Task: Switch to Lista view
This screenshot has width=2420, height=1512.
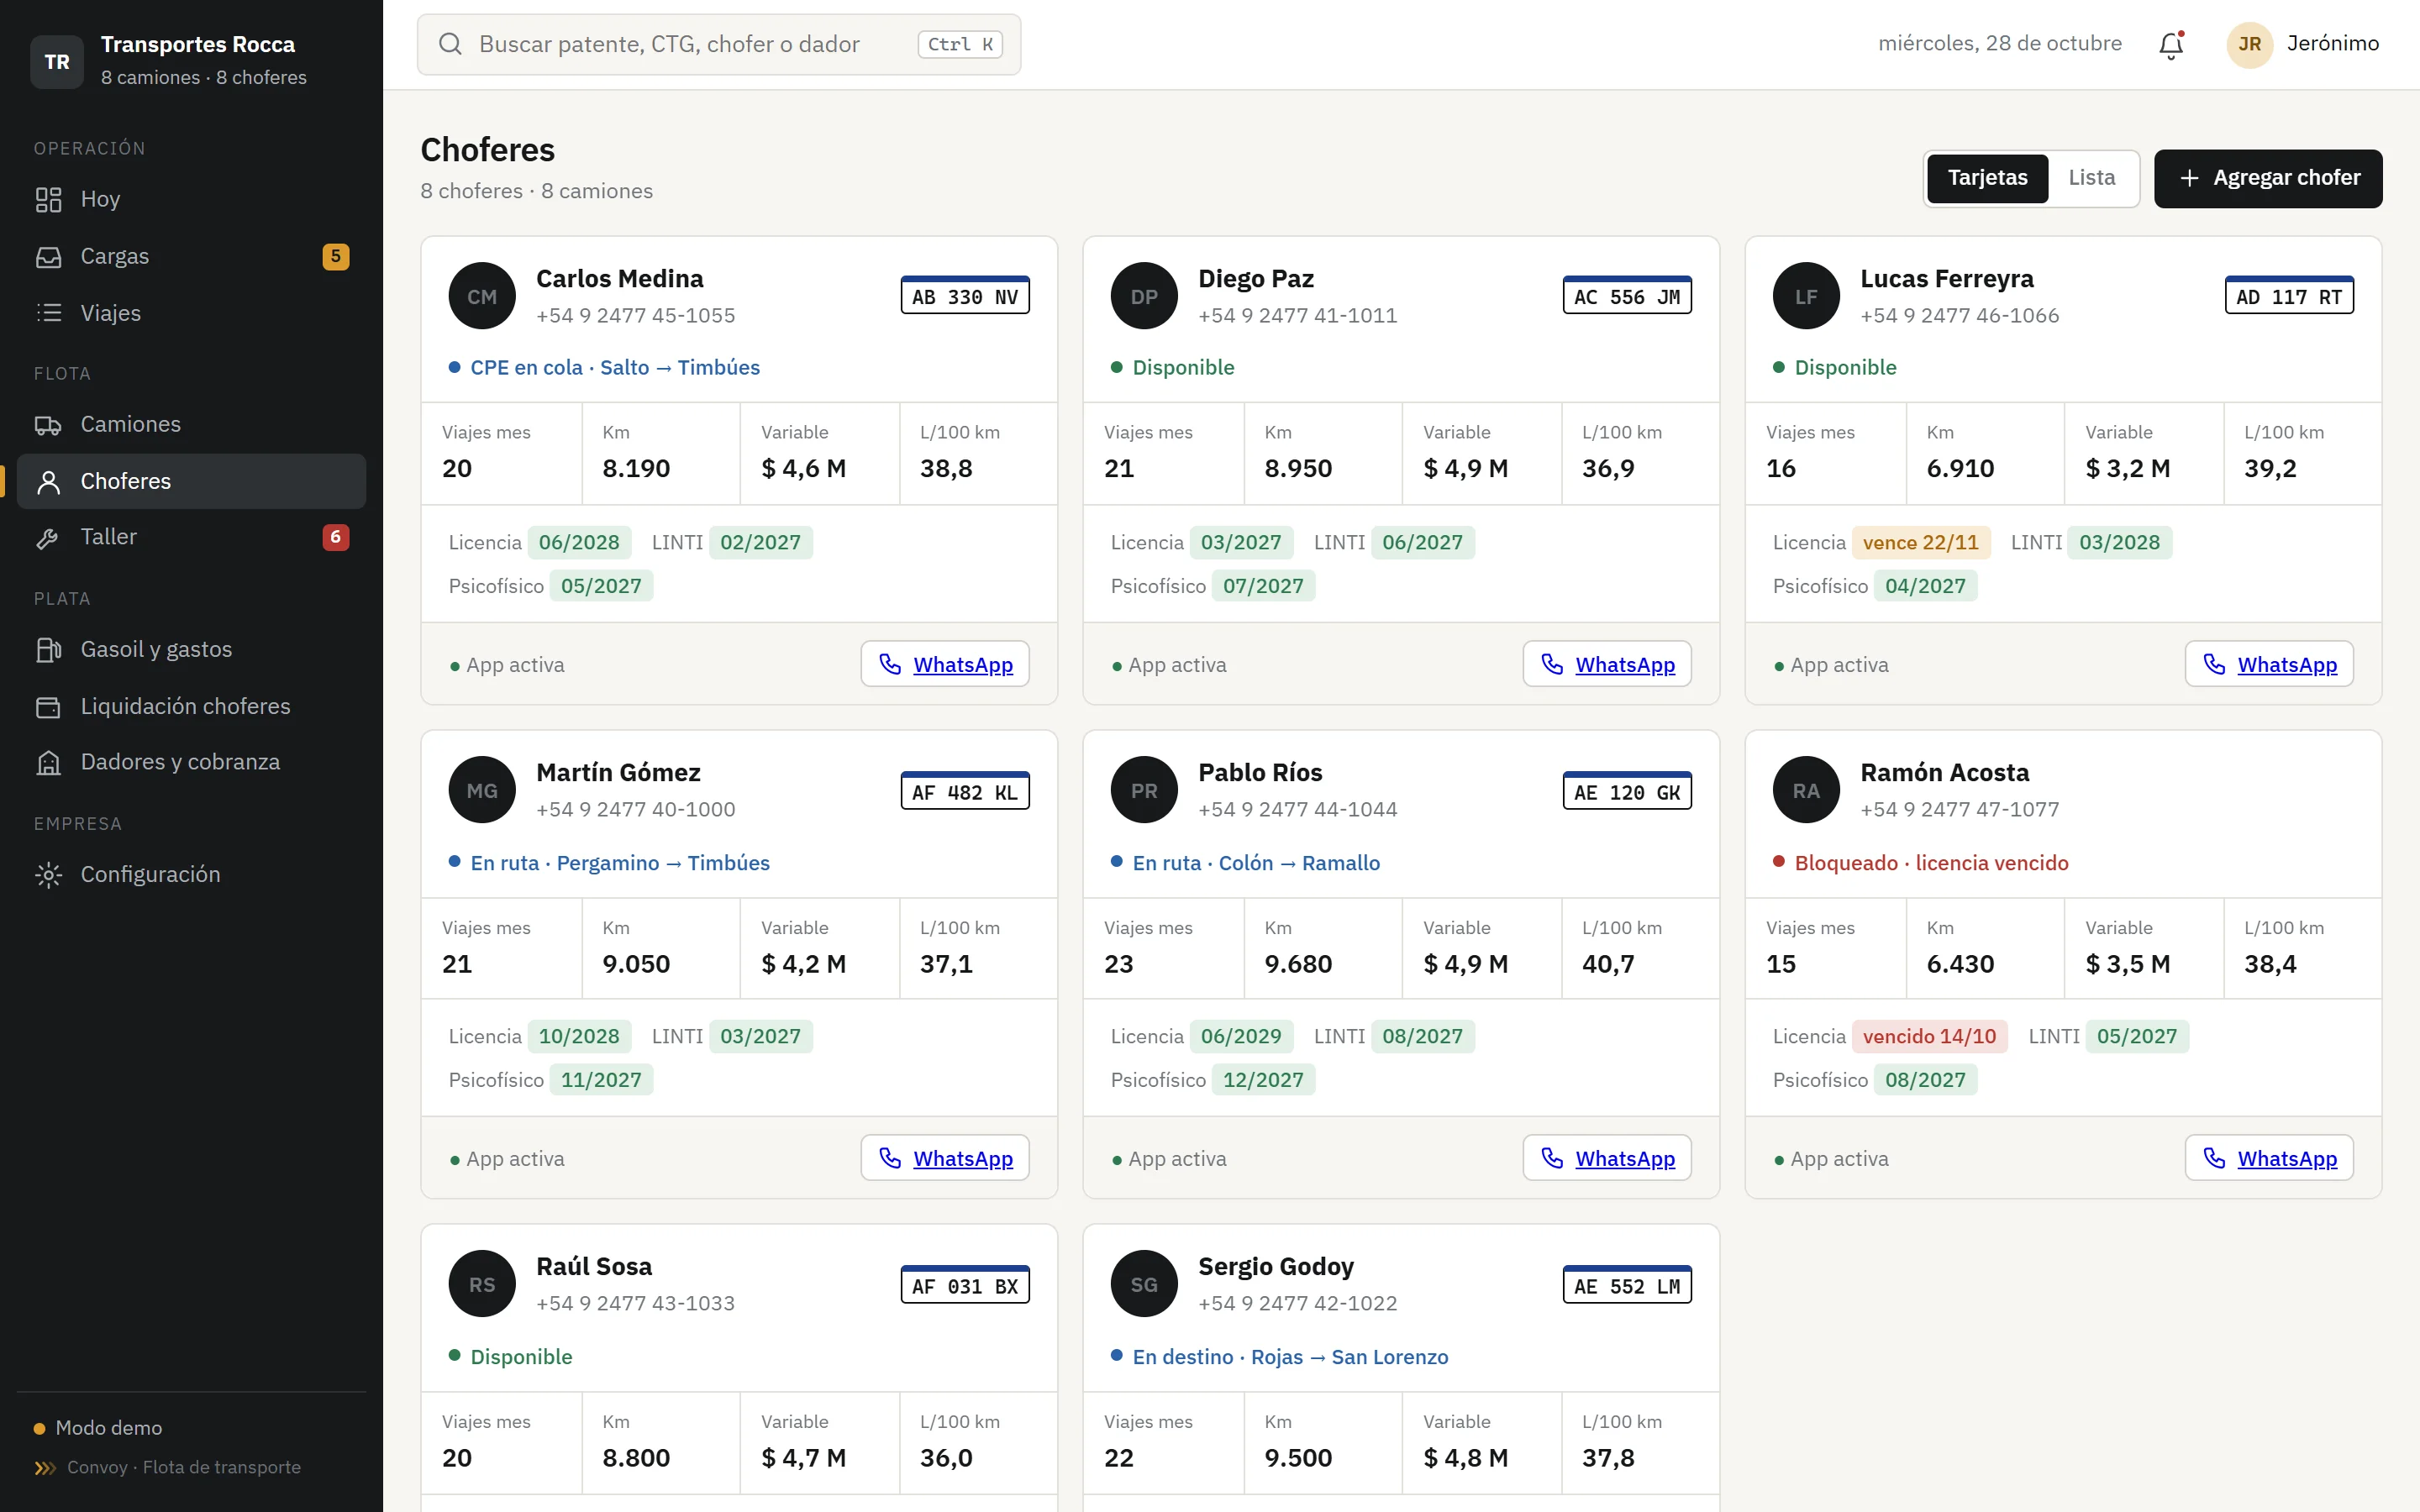Action: click(2091, 178)
